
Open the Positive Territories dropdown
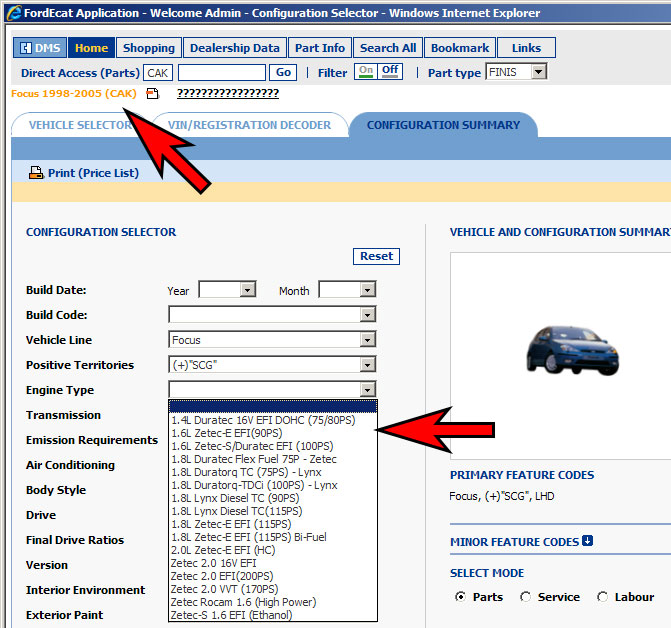pyautogui.click(x=367, y=365)
